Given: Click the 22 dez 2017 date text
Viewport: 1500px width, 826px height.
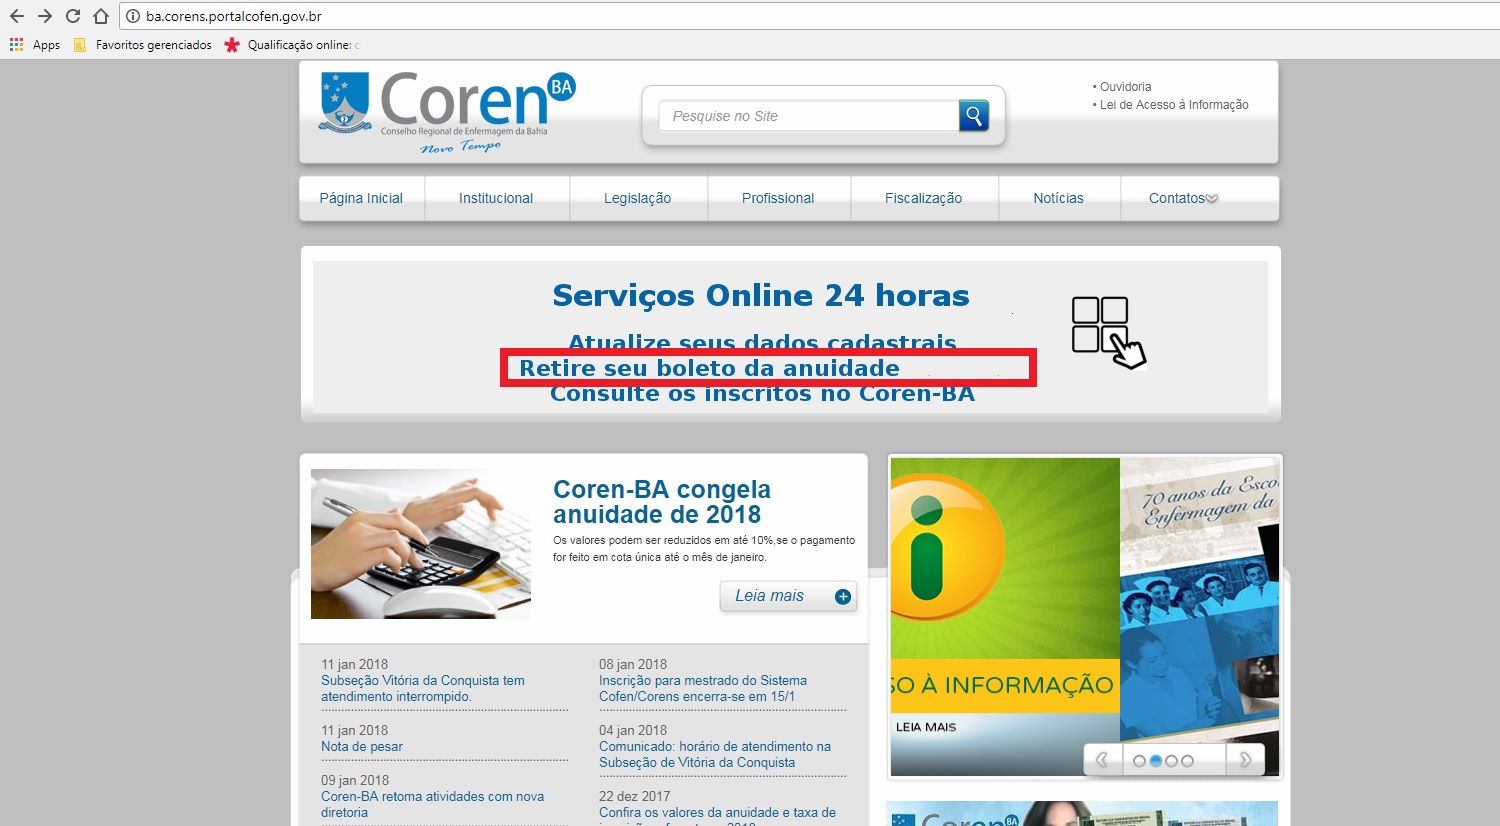Looking at the screenshot, I should coord(634,797).
